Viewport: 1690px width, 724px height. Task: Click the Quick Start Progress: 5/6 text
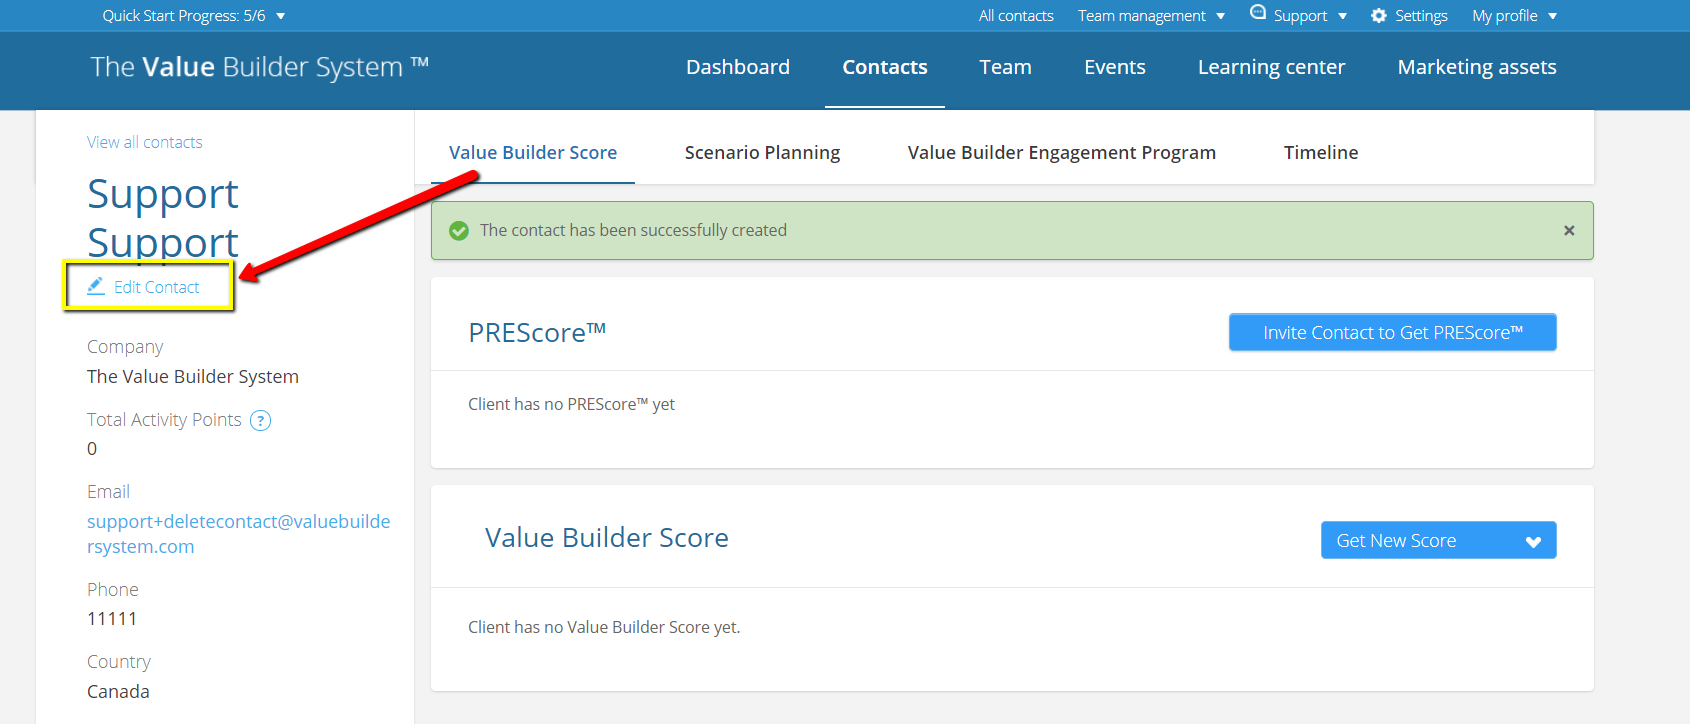tap(184, 16)
